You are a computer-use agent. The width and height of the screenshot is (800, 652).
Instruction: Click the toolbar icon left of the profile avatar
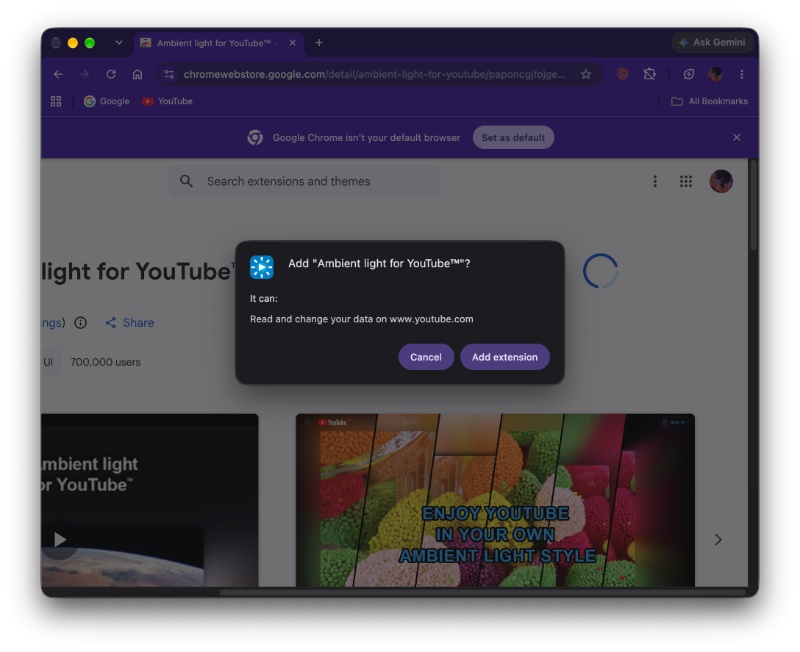point(689,74)
